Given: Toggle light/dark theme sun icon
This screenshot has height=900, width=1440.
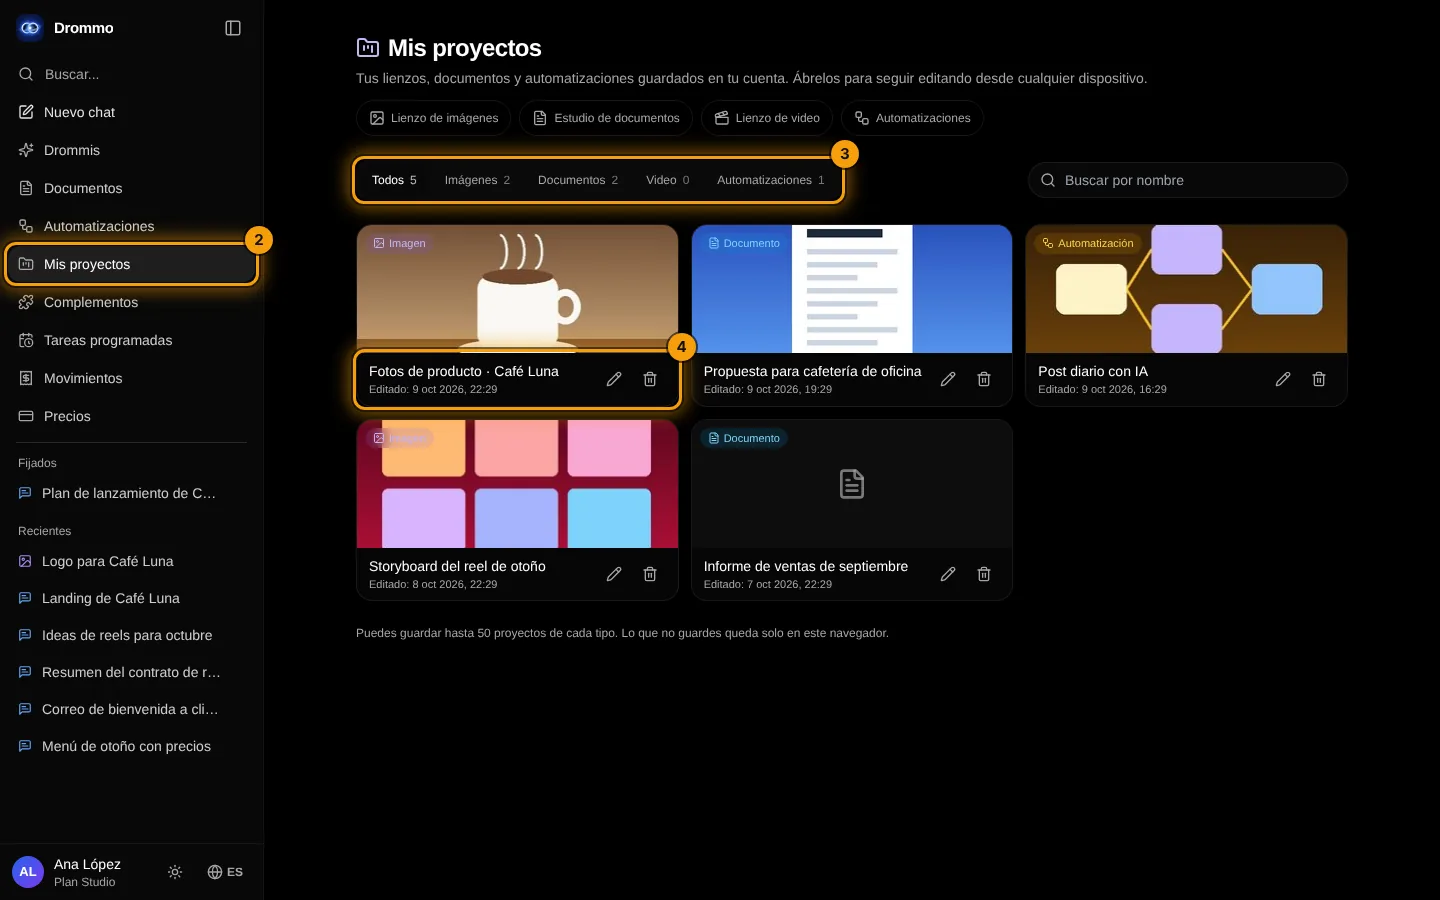Looking at the screenshot, I should (x=175, y=872).
